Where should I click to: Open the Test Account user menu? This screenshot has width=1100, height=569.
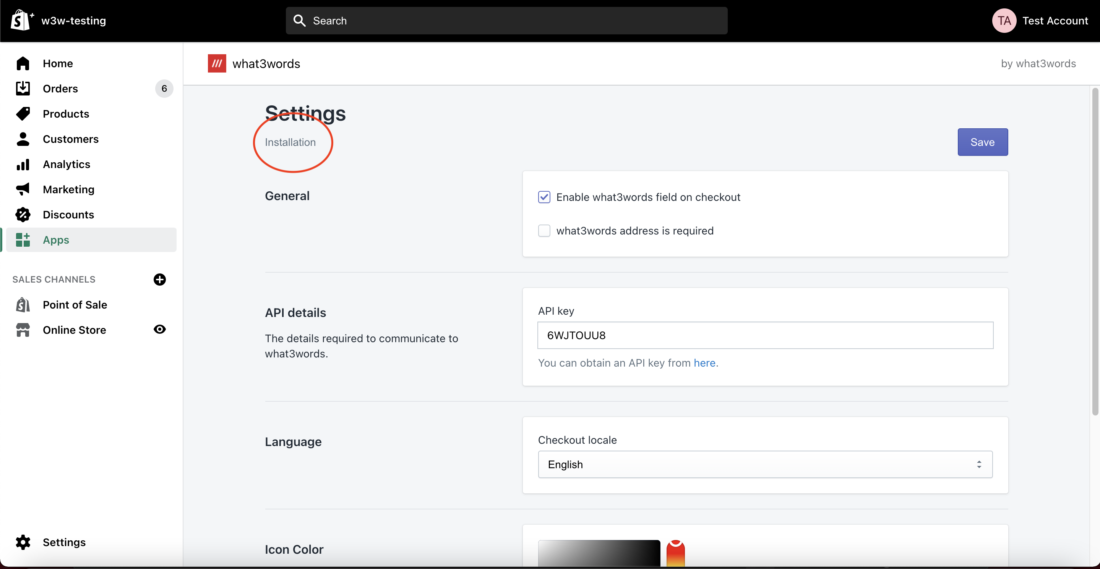[1040, 20]
